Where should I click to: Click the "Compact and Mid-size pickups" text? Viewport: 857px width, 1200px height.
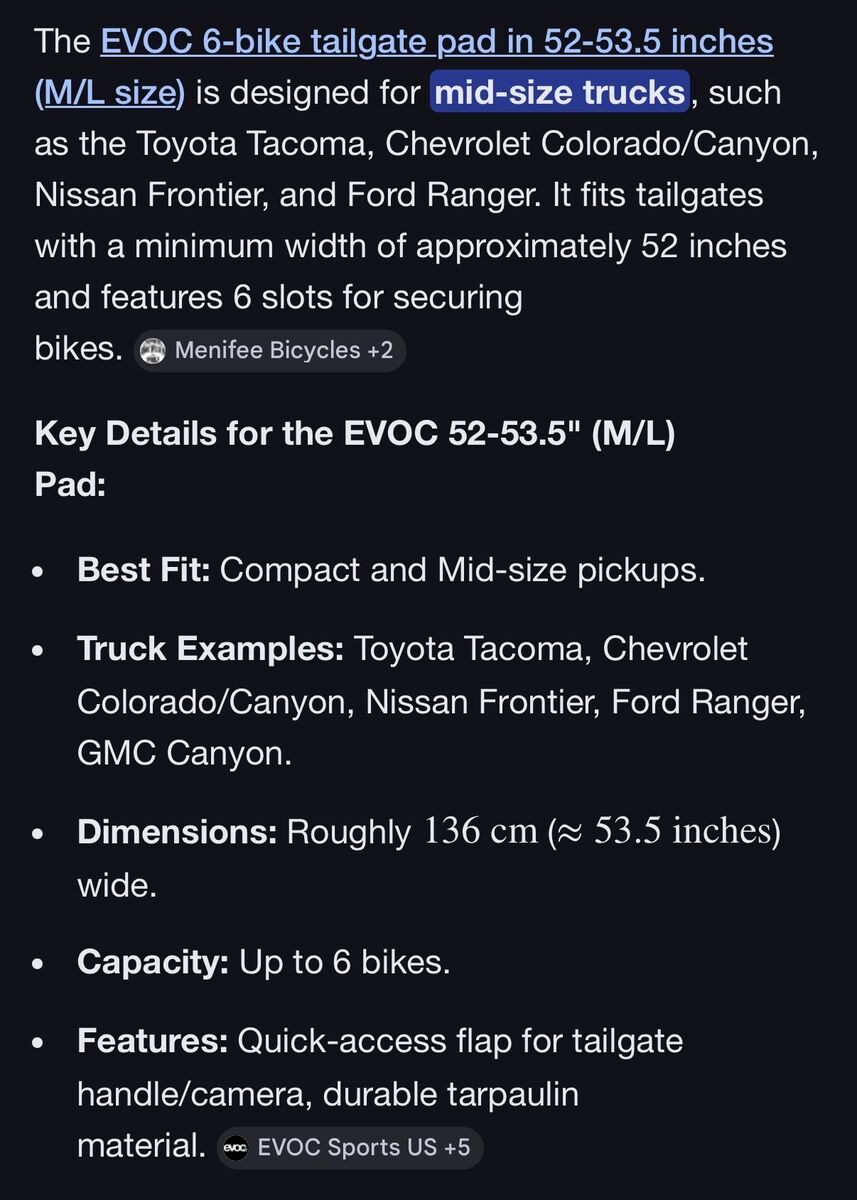[x=461, y=570]
